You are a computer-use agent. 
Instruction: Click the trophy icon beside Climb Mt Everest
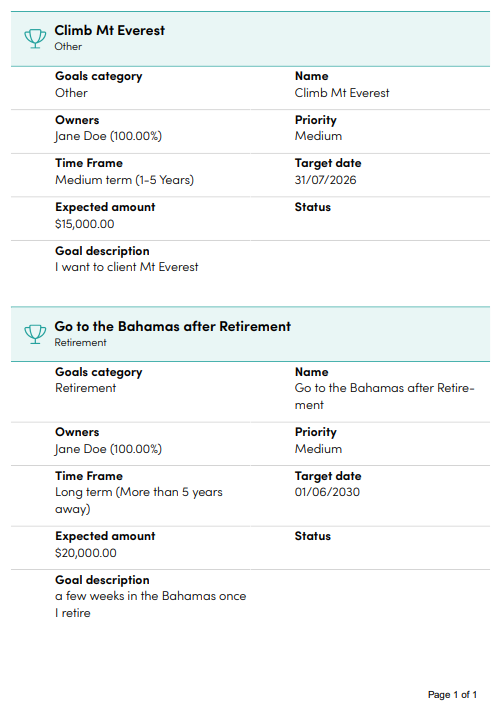point(35,38)
